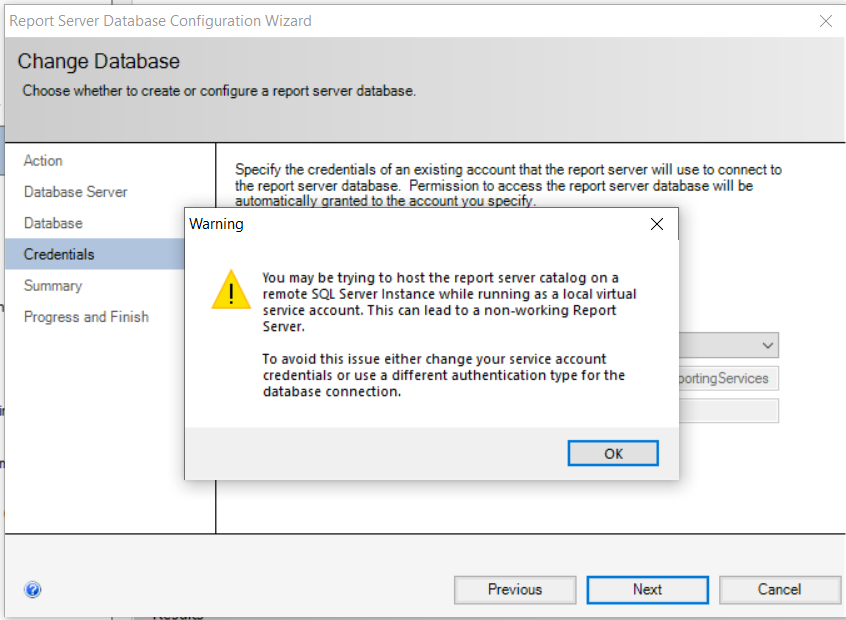Click the empty greyed-out field below username
This screenshot has height=620, width=846.
point(728,411)
